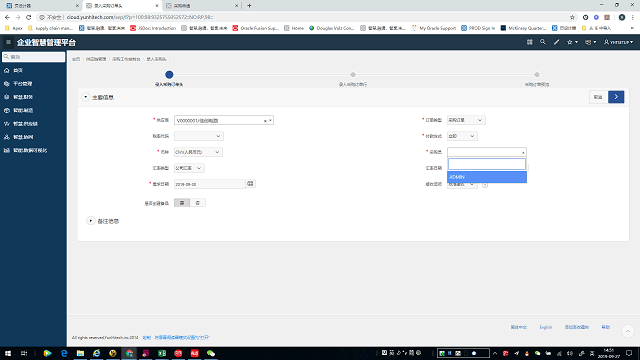Open the Chrome three-dot menu
The height and width of the screenshot is (360, 640).
633,17
